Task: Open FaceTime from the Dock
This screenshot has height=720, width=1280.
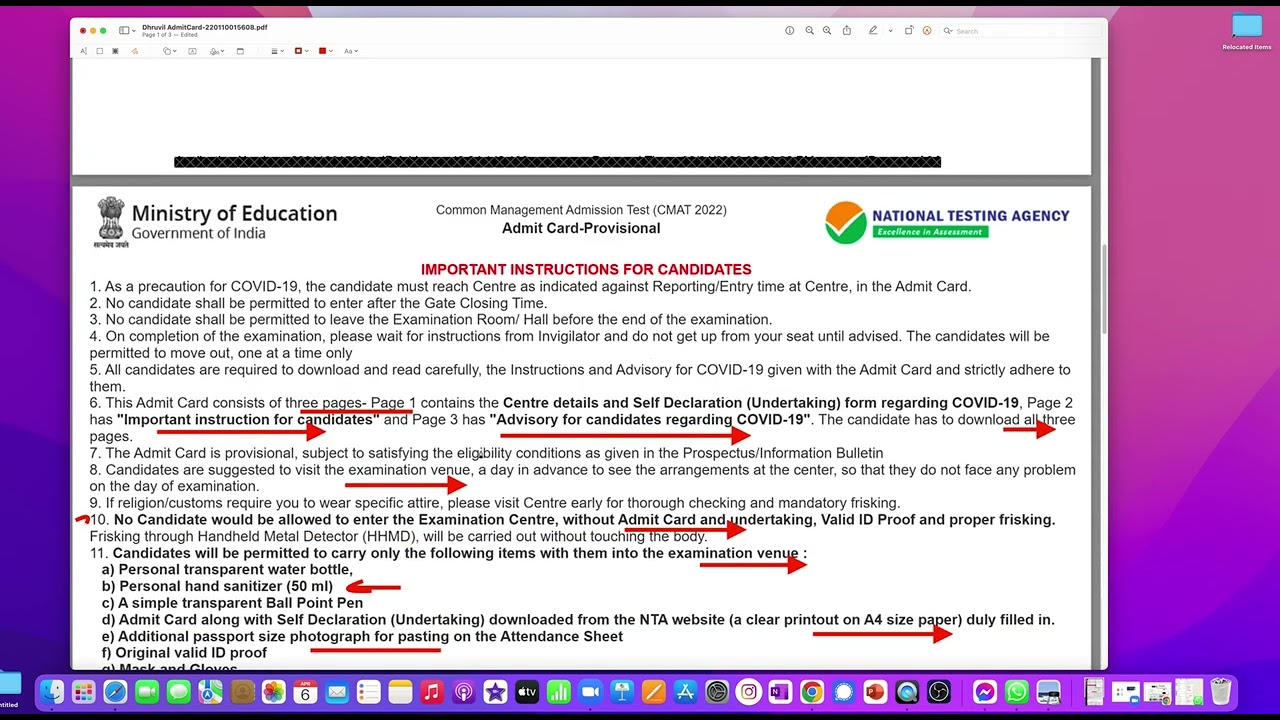Action: click(147, 692)
